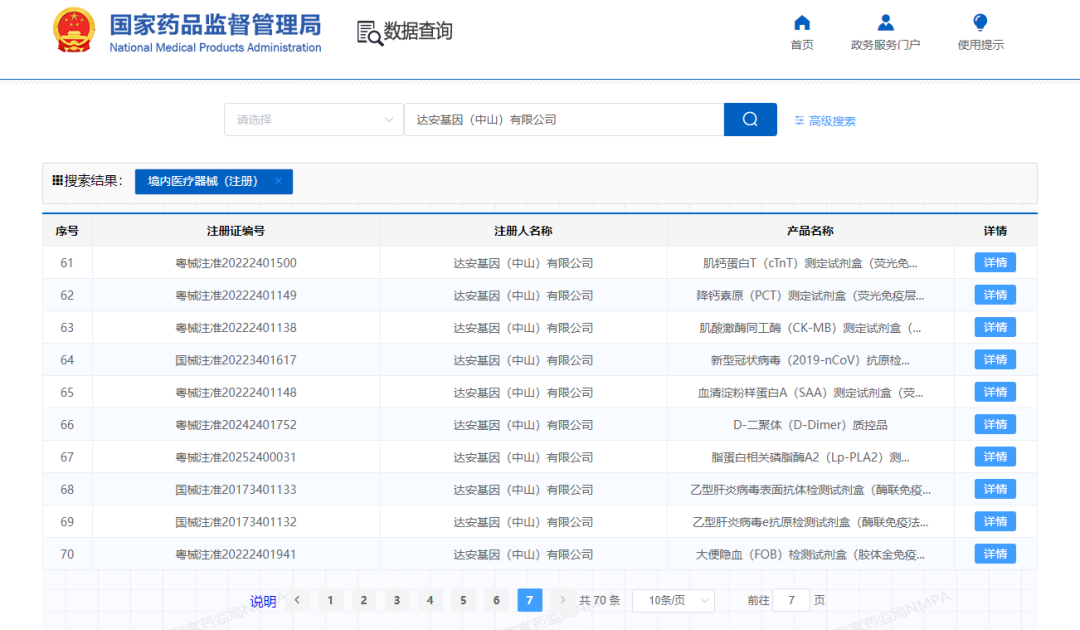This screenshot has height=630, width=1080.
Task: Click registration number 国械注准20173401133
Action: (236, 490)
